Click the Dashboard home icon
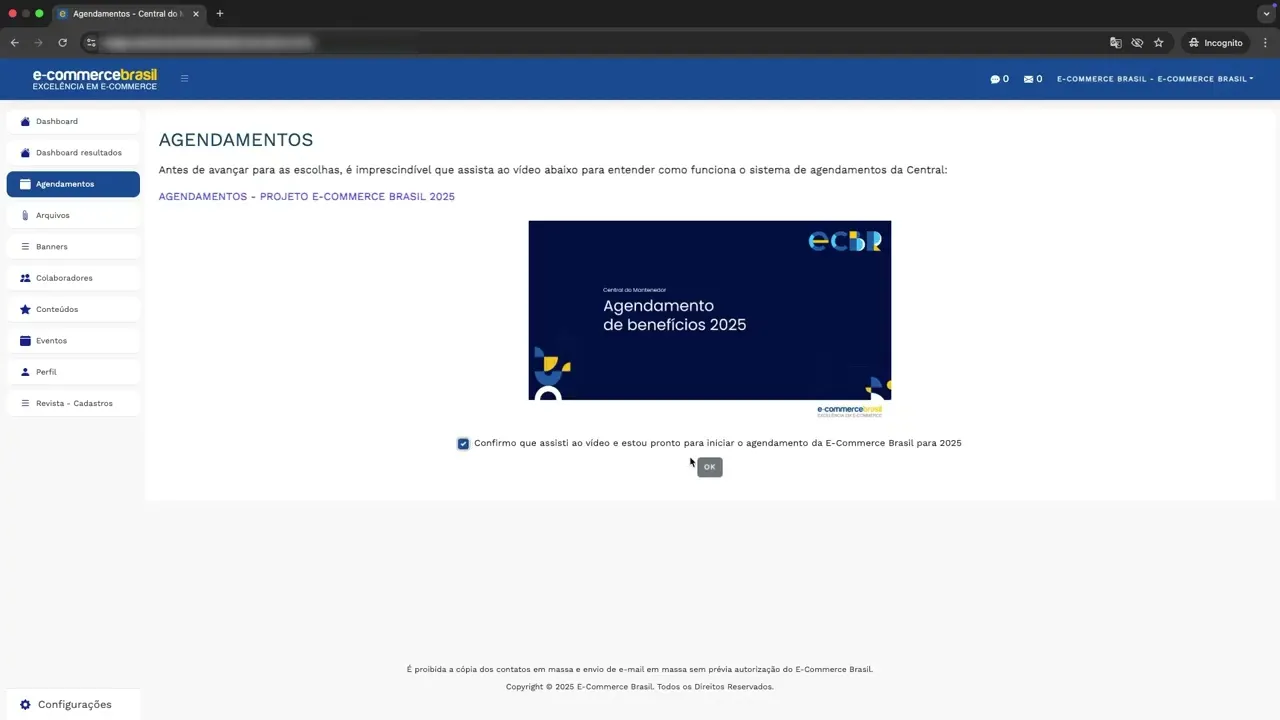Screen dimensions: 1280x720 pyautogui.click(x=25, y=121)
